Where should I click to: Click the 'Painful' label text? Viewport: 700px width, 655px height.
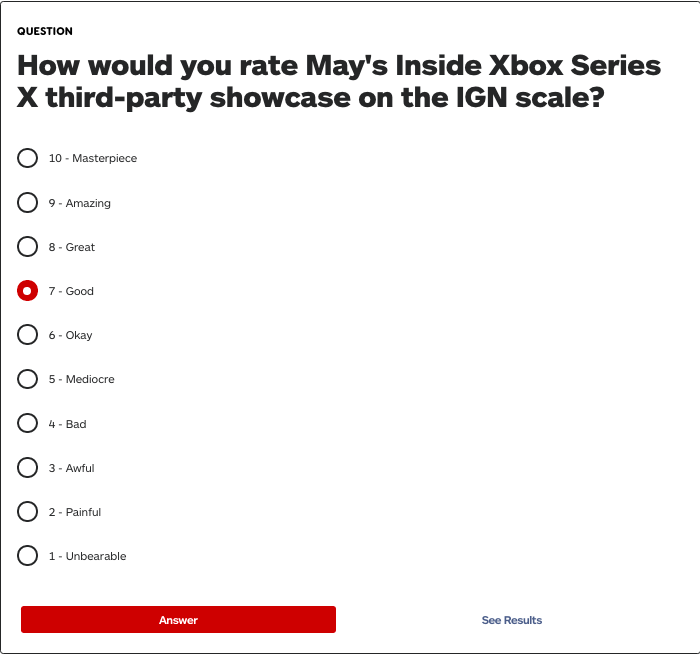(83, 512)
